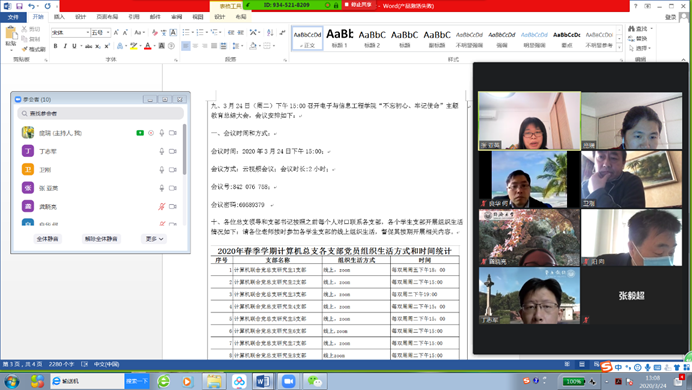This screenshot has width=692, height=390.
Task: Switch to the 插入 ribbon tab
Action: (x=59, y=17)
